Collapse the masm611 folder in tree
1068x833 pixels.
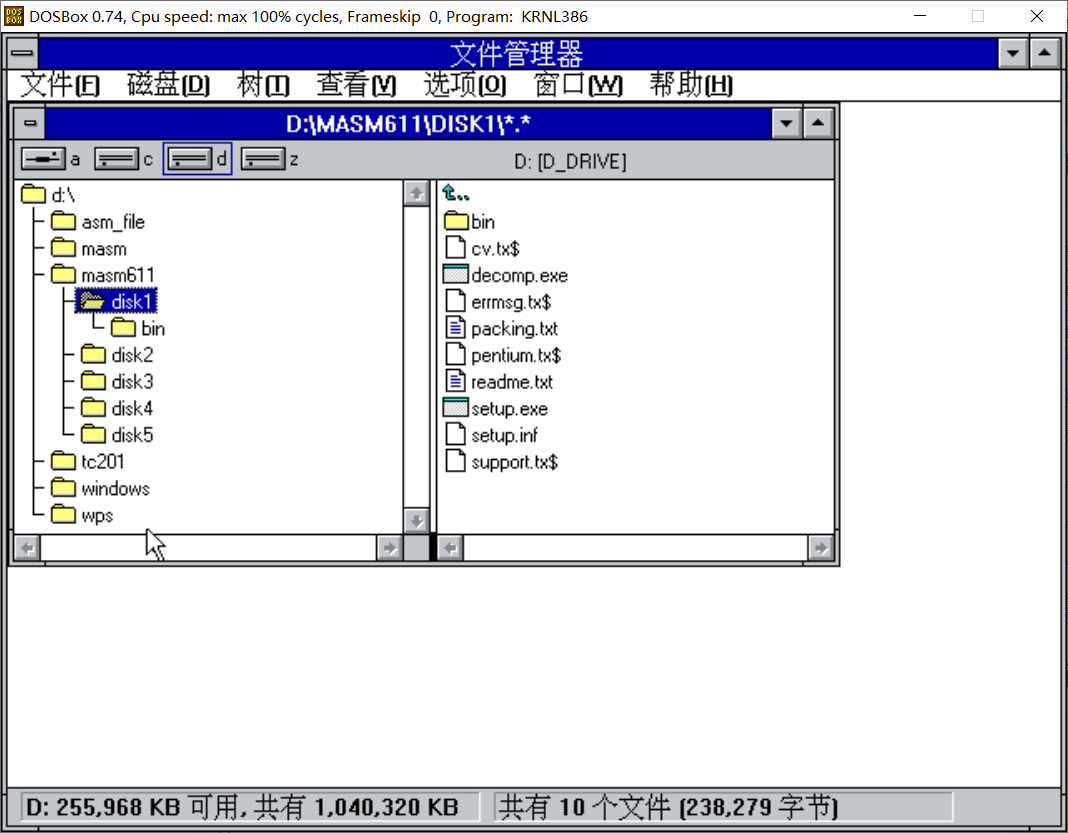[103, 275]
